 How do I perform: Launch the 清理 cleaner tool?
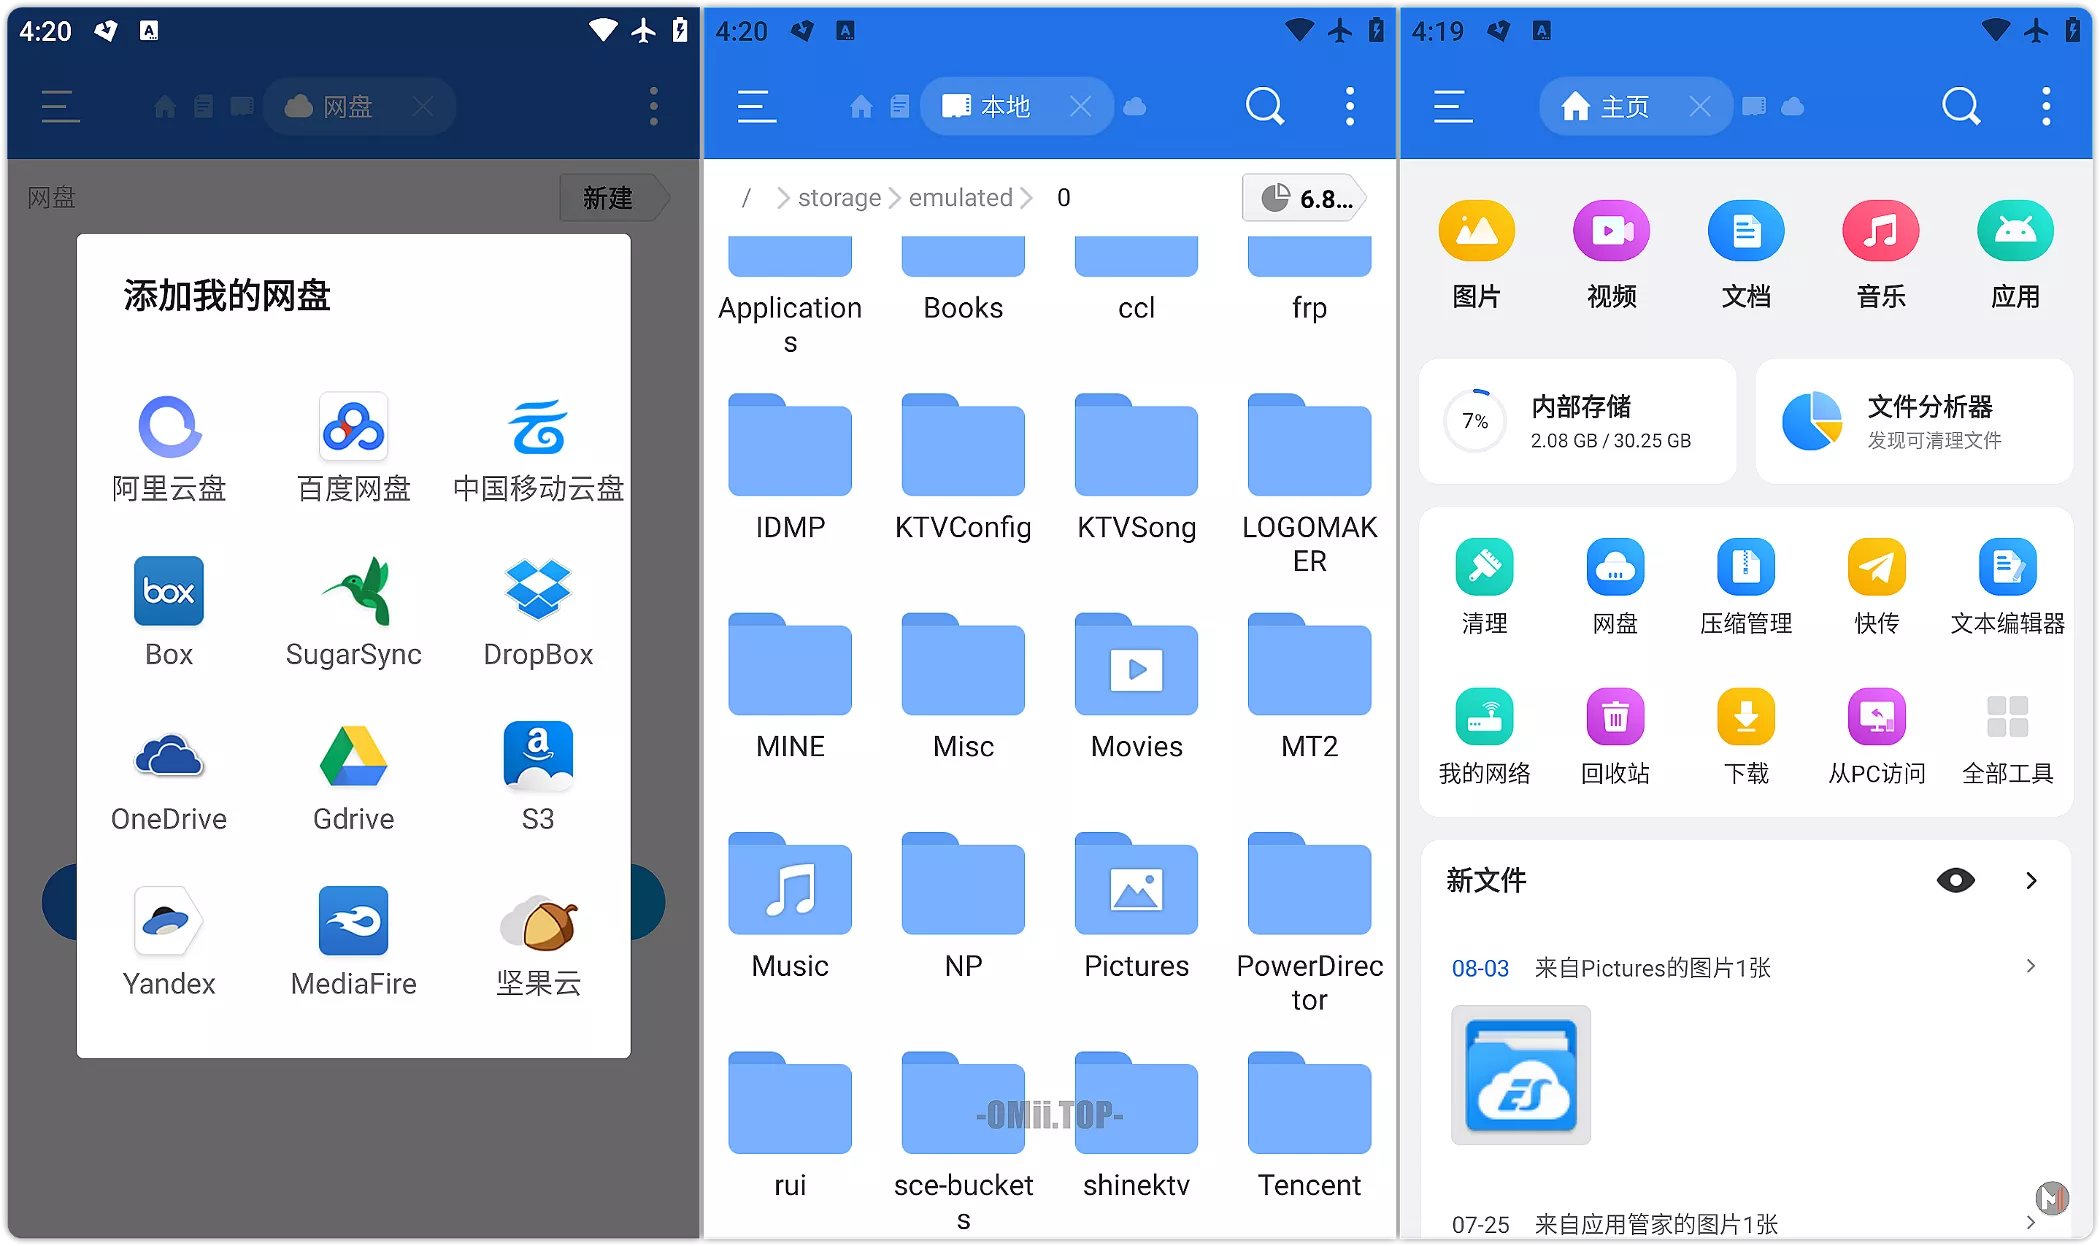tap(1484, 587)
